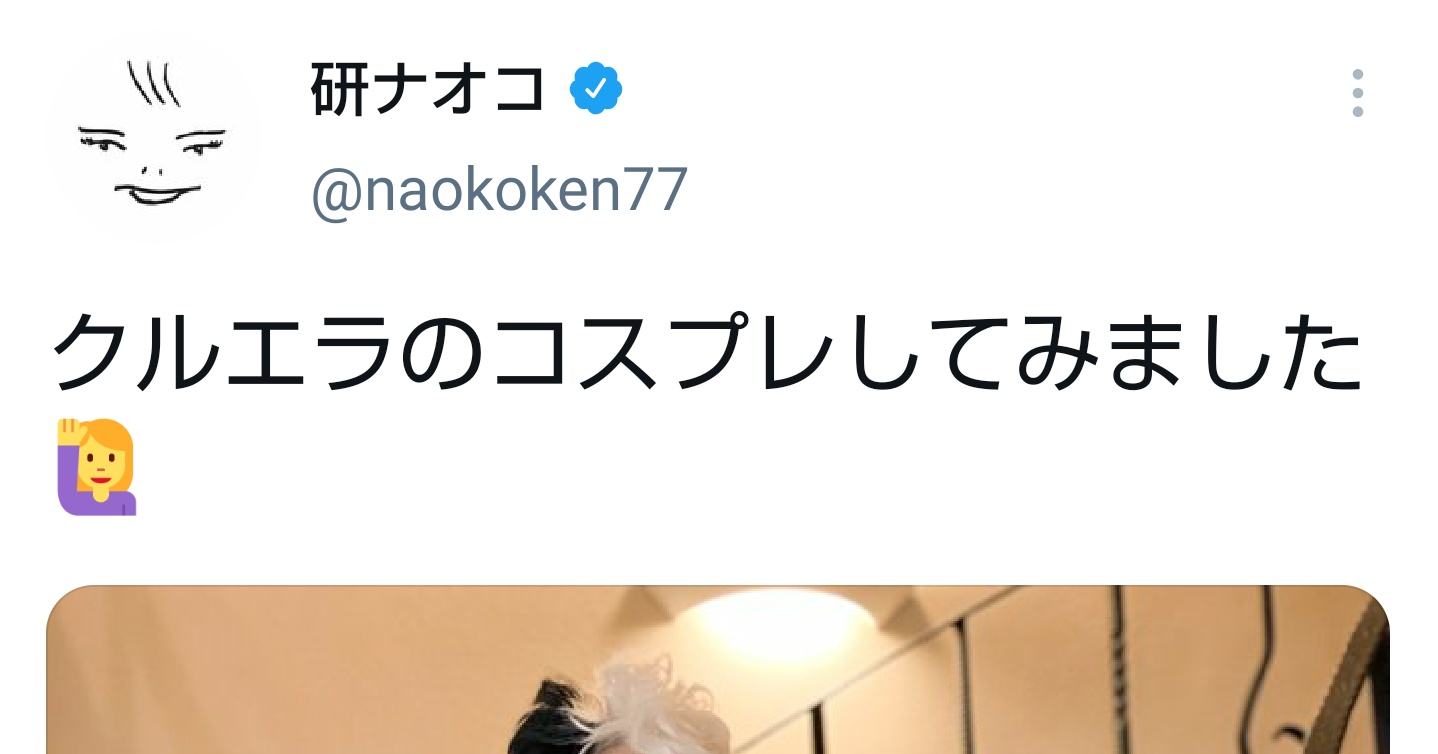Tap the avatar's left sketched eye
The height and width of the screenshot is (754, 1438).
pyautogui.click(x=104, y=141)
